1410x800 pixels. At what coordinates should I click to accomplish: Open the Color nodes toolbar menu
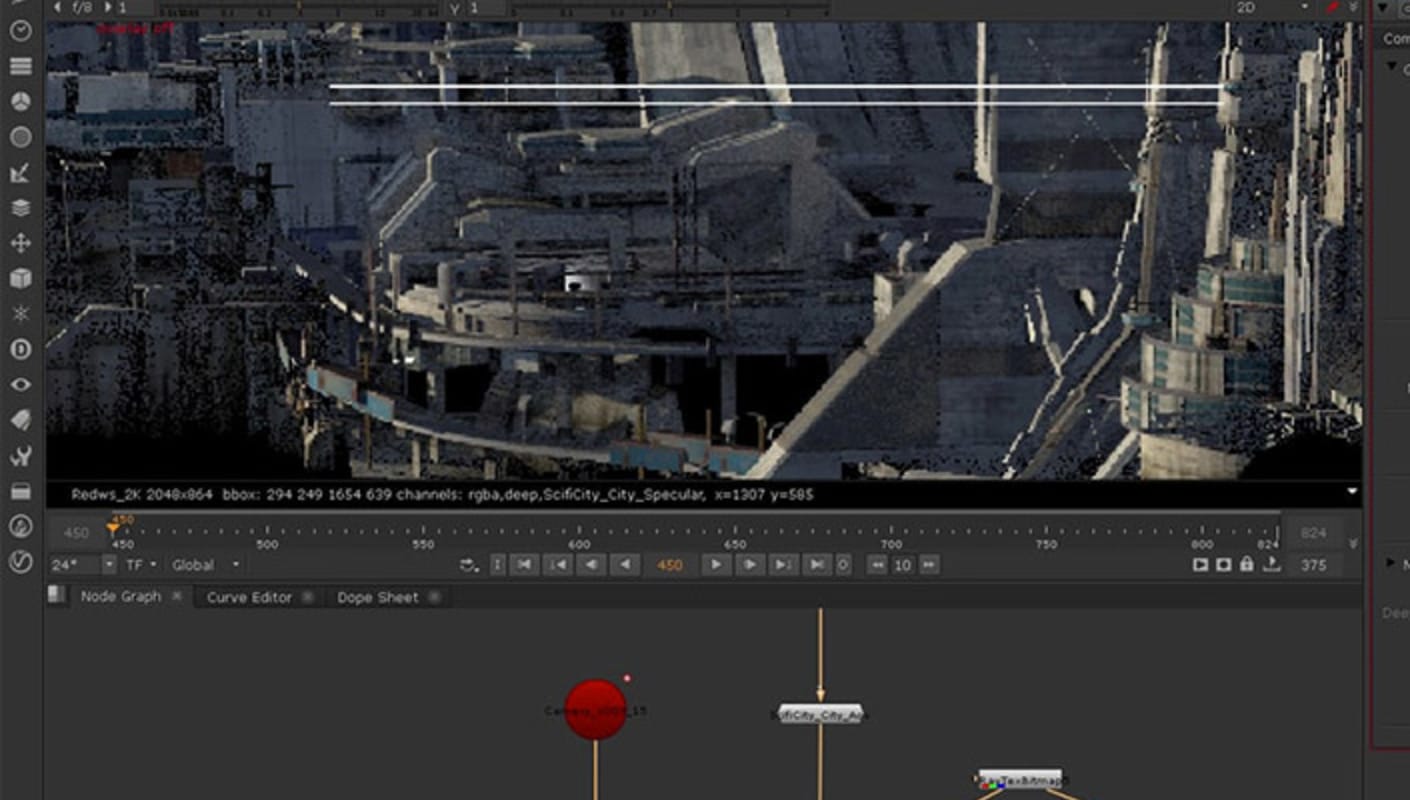click(x=20, y=102)
